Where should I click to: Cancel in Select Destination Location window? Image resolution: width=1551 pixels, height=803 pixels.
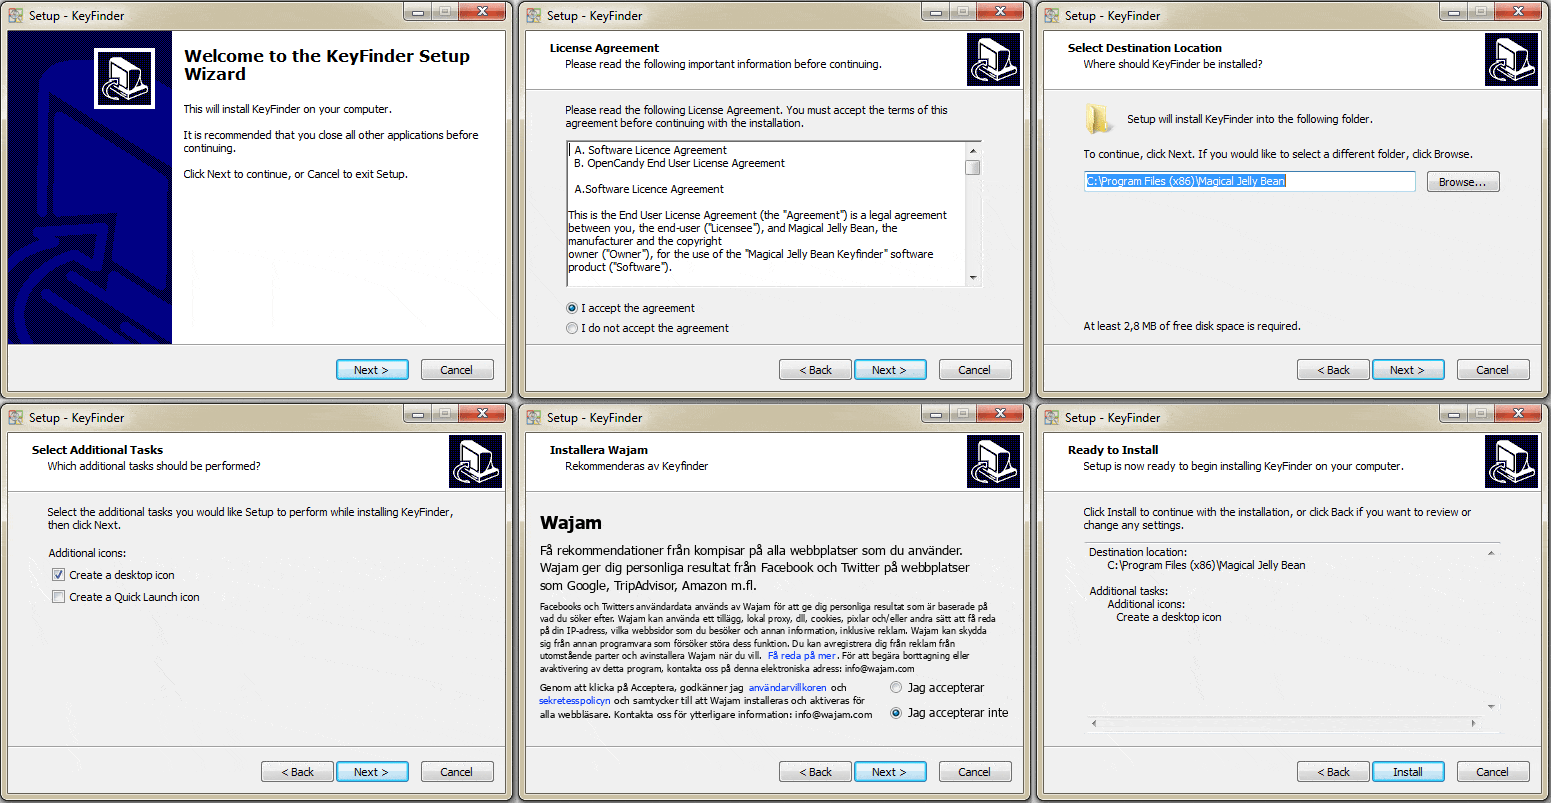(1493, 369)
